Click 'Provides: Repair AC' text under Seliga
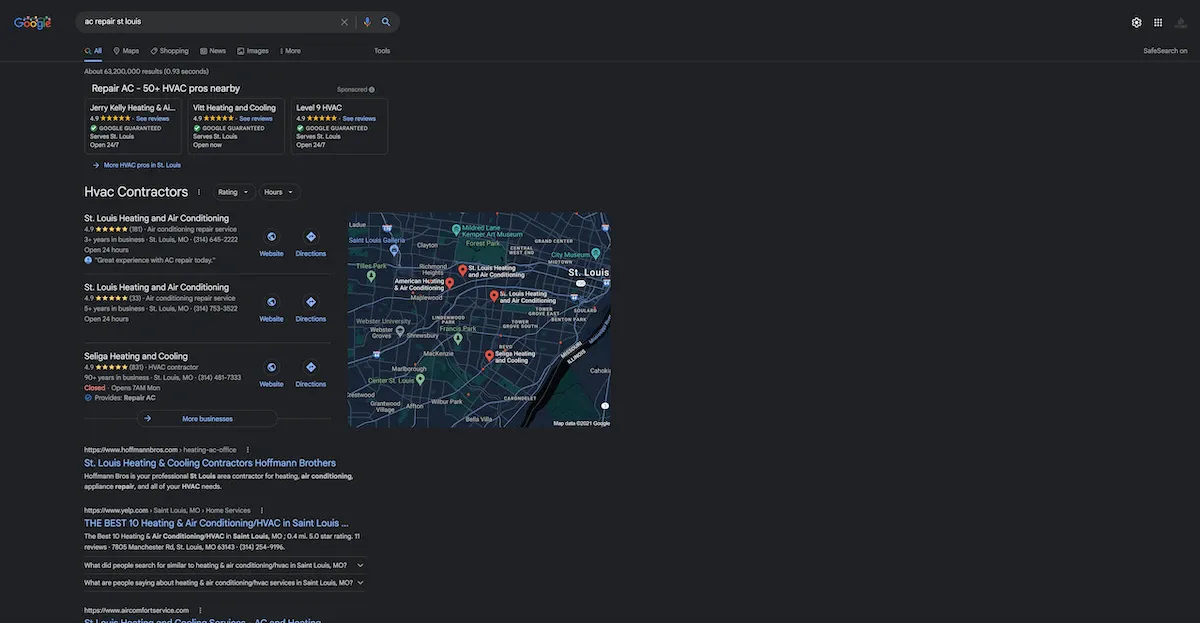 [x=125, y=398]
